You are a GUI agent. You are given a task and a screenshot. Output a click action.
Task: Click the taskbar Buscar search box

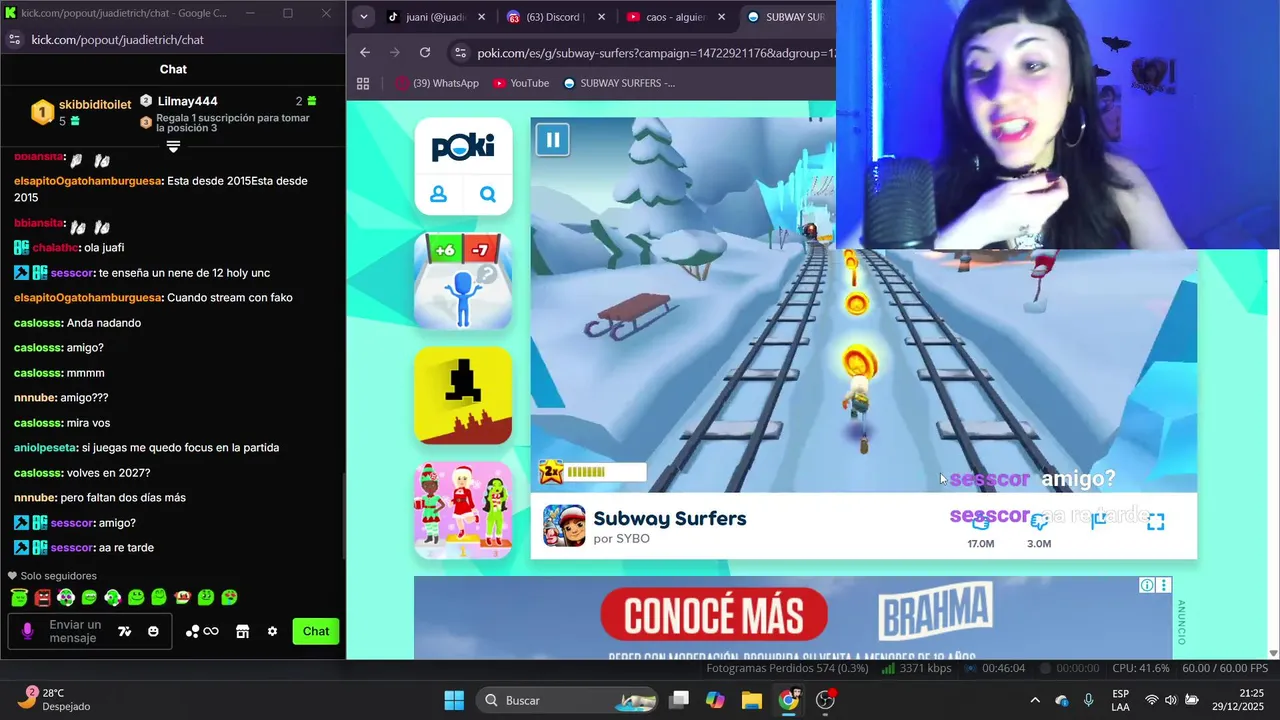click(x=566, y=700)
